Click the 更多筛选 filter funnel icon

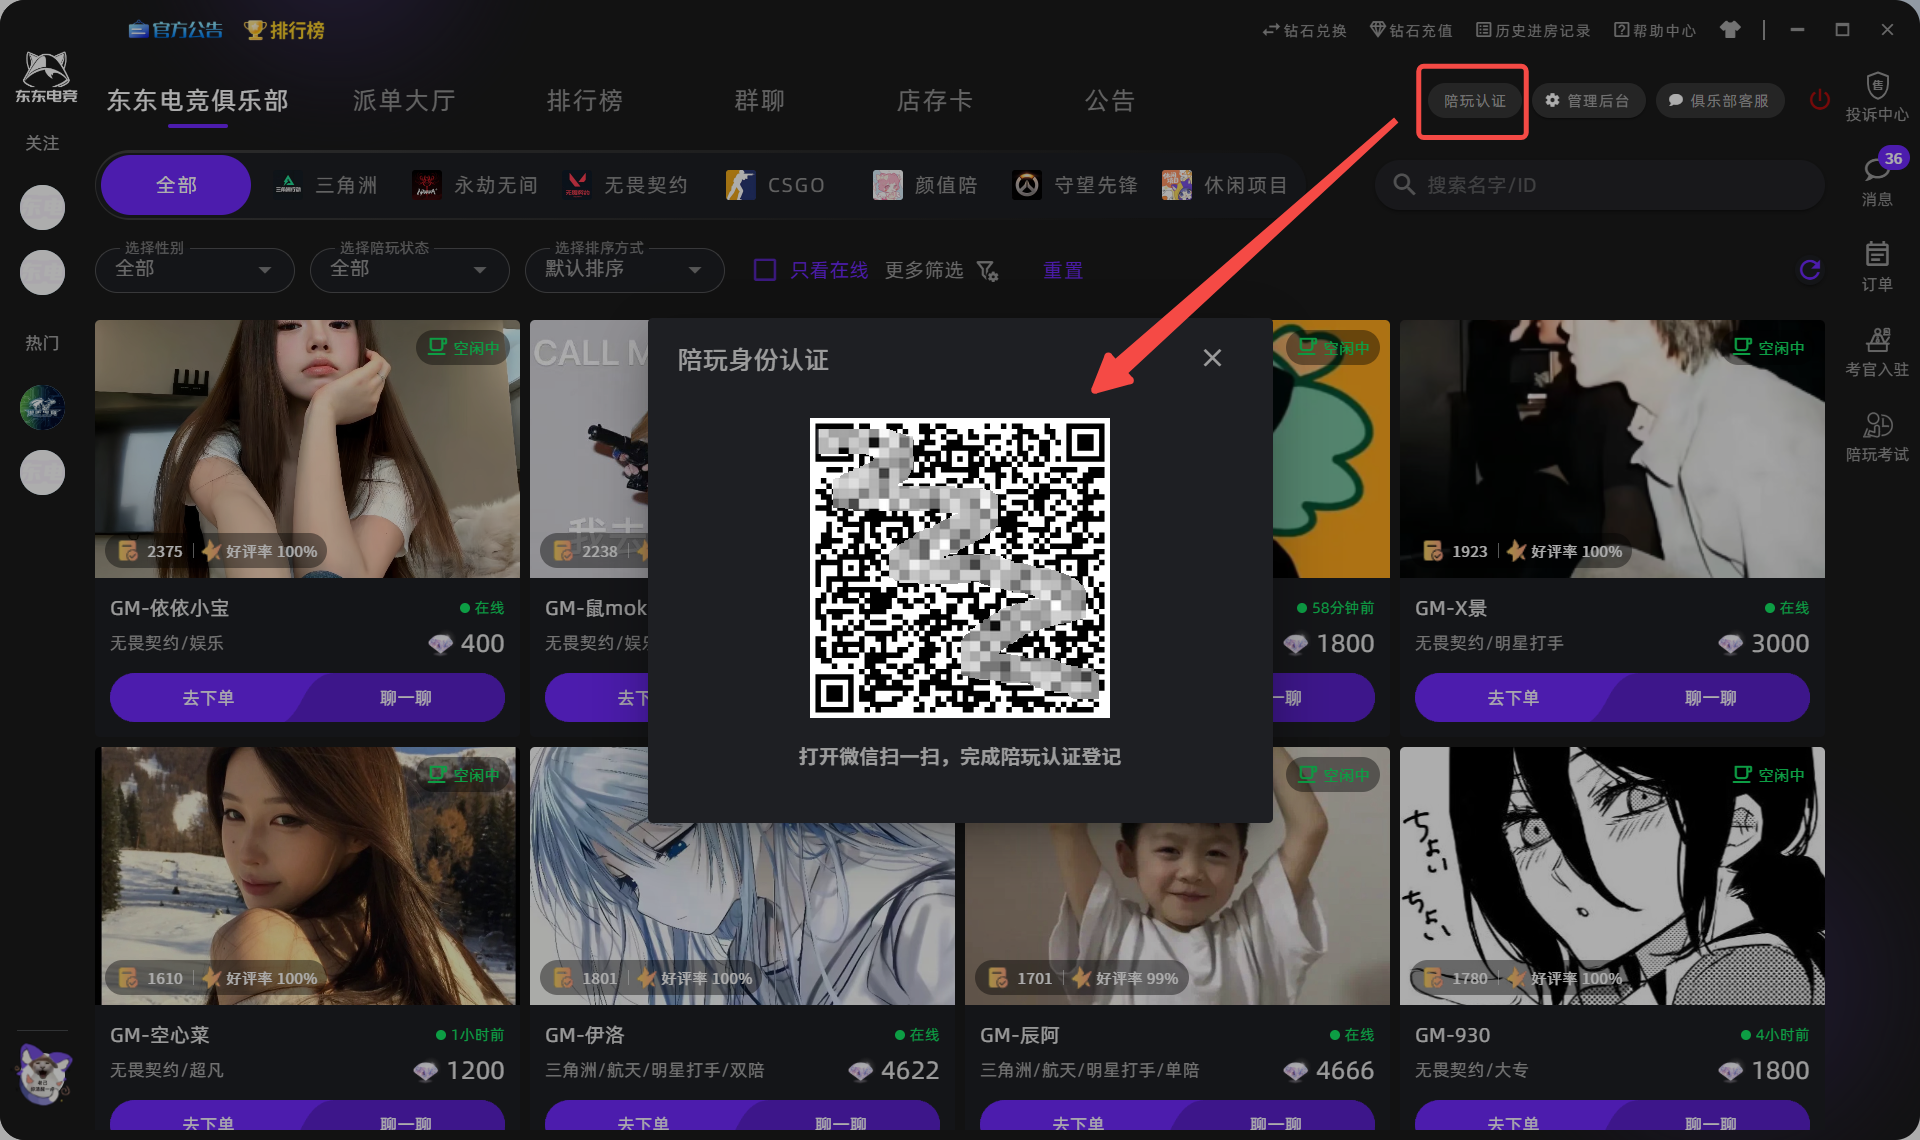987,271
